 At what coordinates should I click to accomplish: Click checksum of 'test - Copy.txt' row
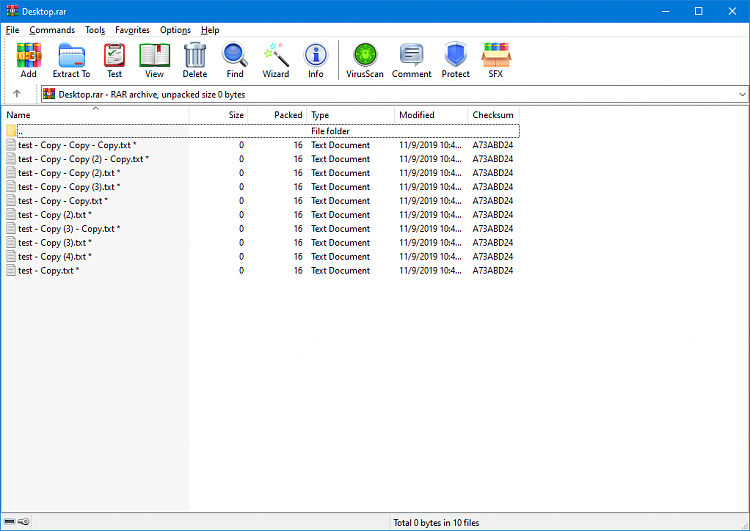pyautogui.click(x=493, y=270)
